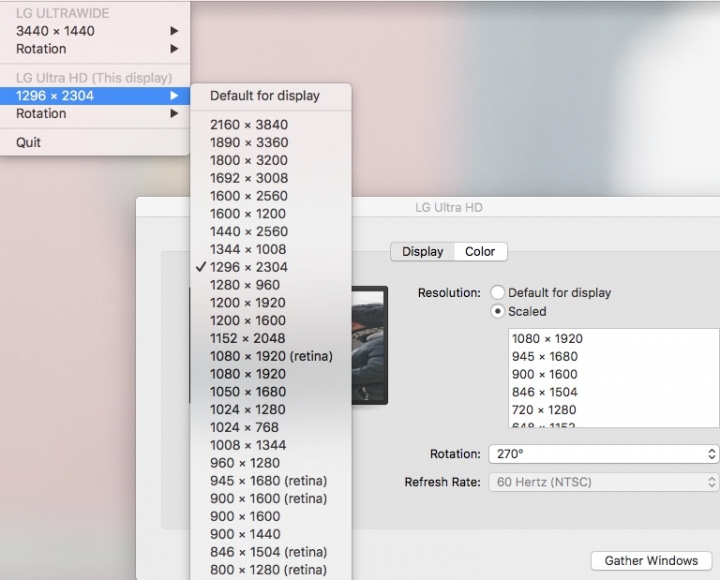Pick 1200 × 1920 resolution
Image resolution: width=720 pixels, height=580 pixels.
pos(271,303)
